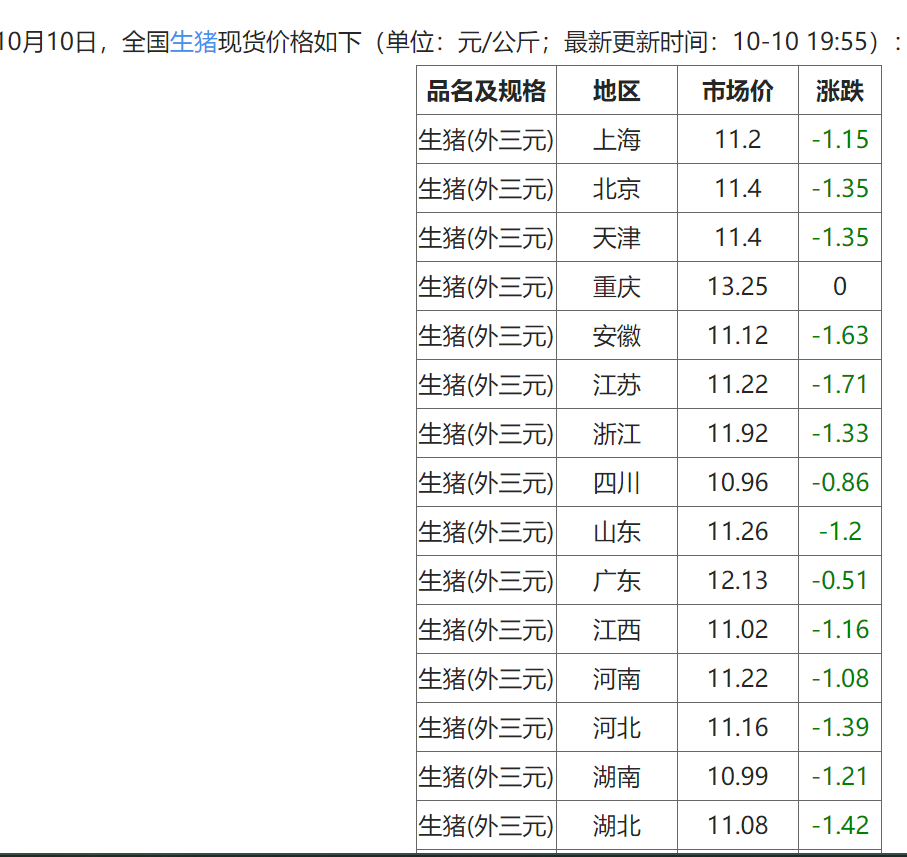Click the 广东 price 12.13
This screenshot has width=907, height=857.
(738, 581)
